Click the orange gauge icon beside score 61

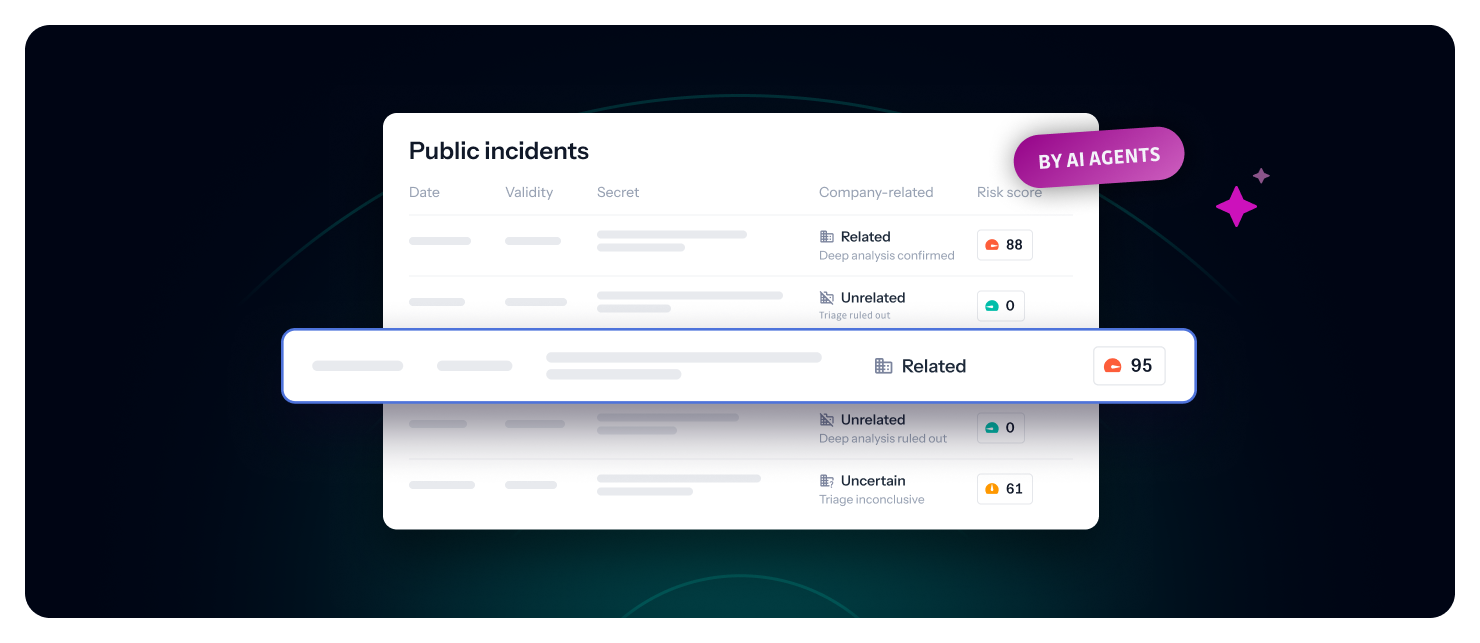[x=992, y=489]
